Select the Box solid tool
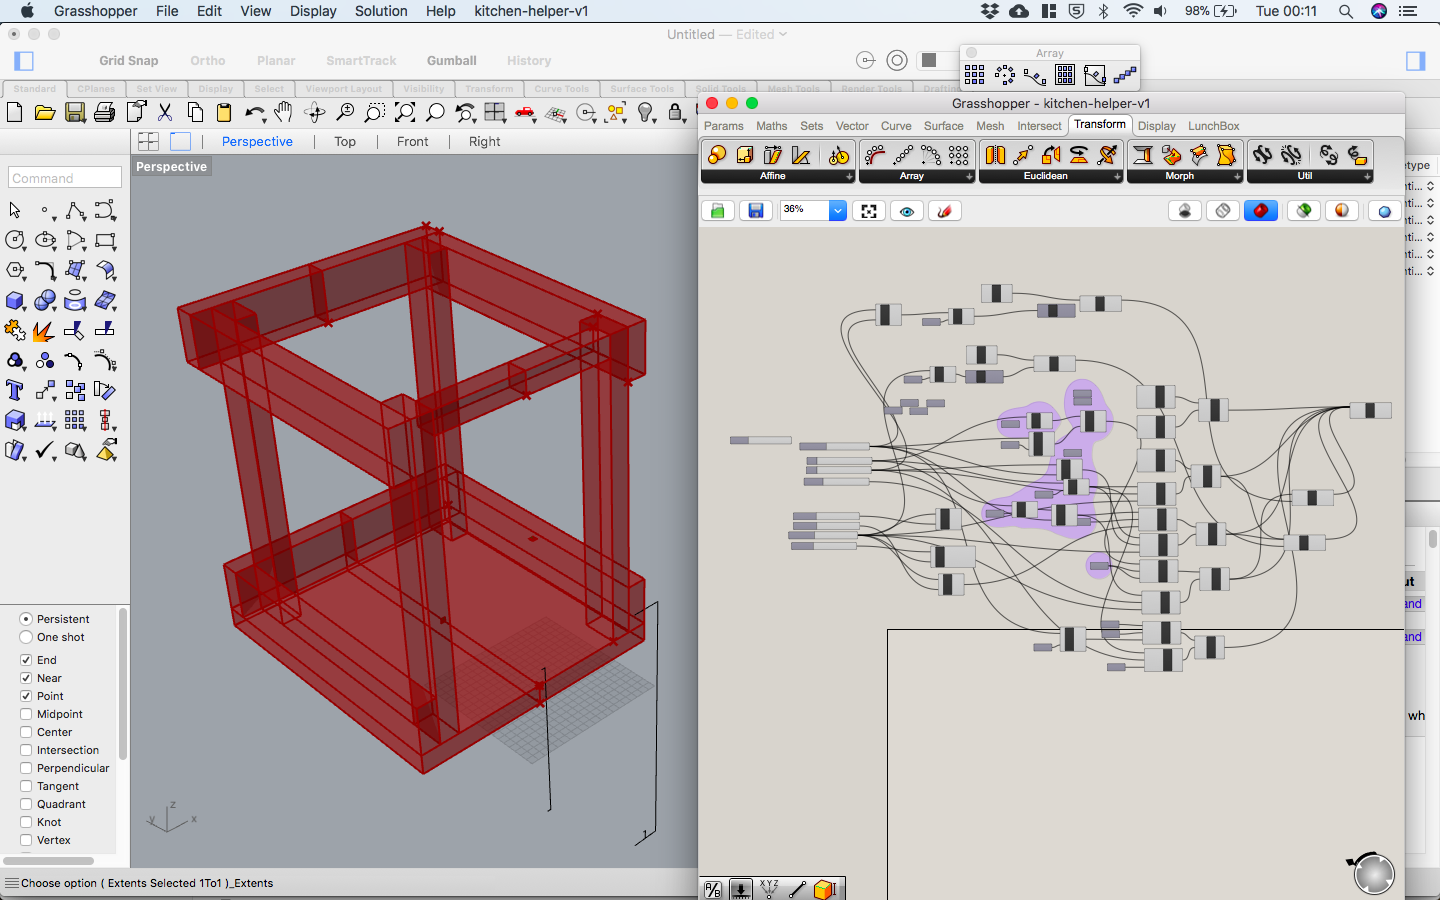 point(15,301)
